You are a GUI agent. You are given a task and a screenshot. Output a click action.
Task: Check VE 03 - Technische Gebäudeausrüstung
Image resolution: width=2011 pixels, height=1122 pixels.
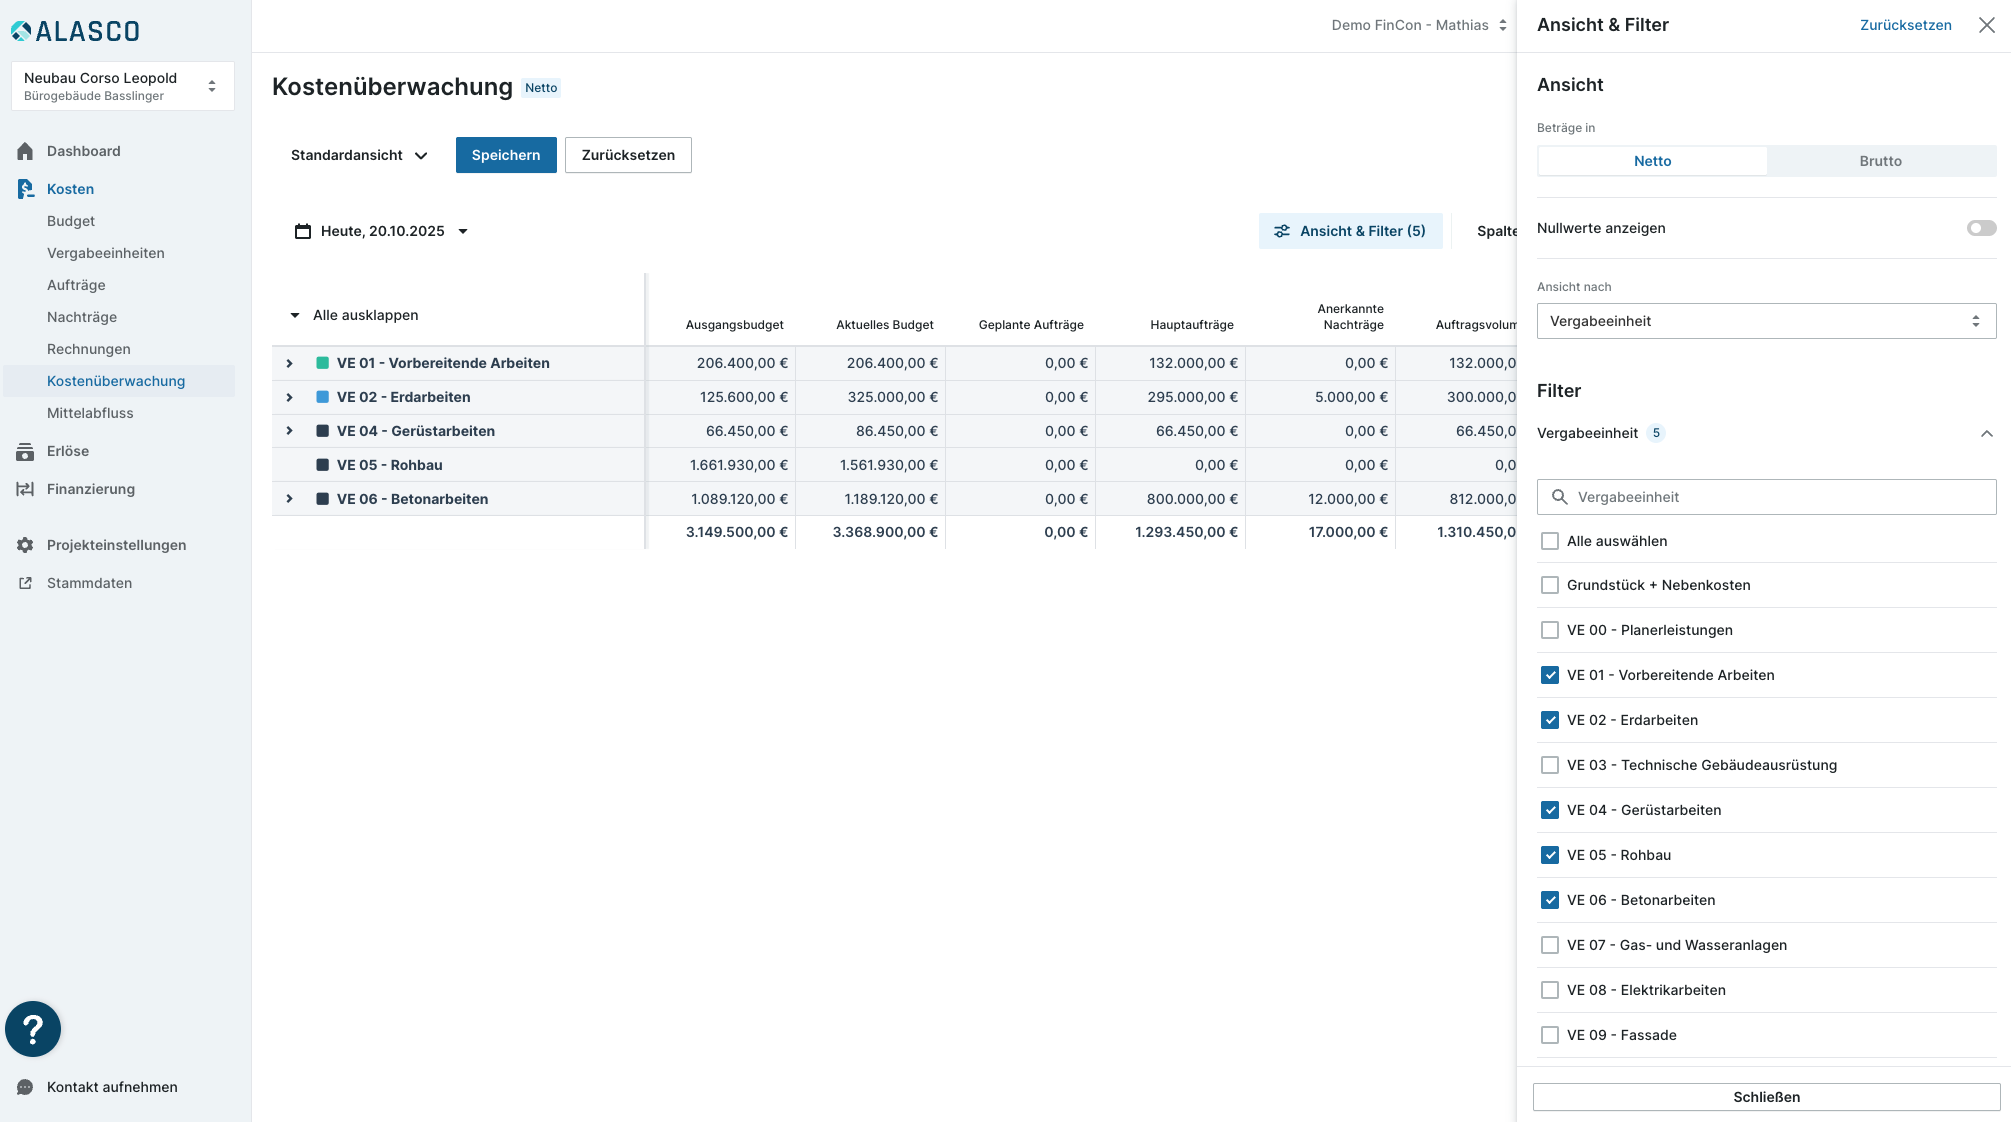pyautogui.click(x=1550, y=765)
